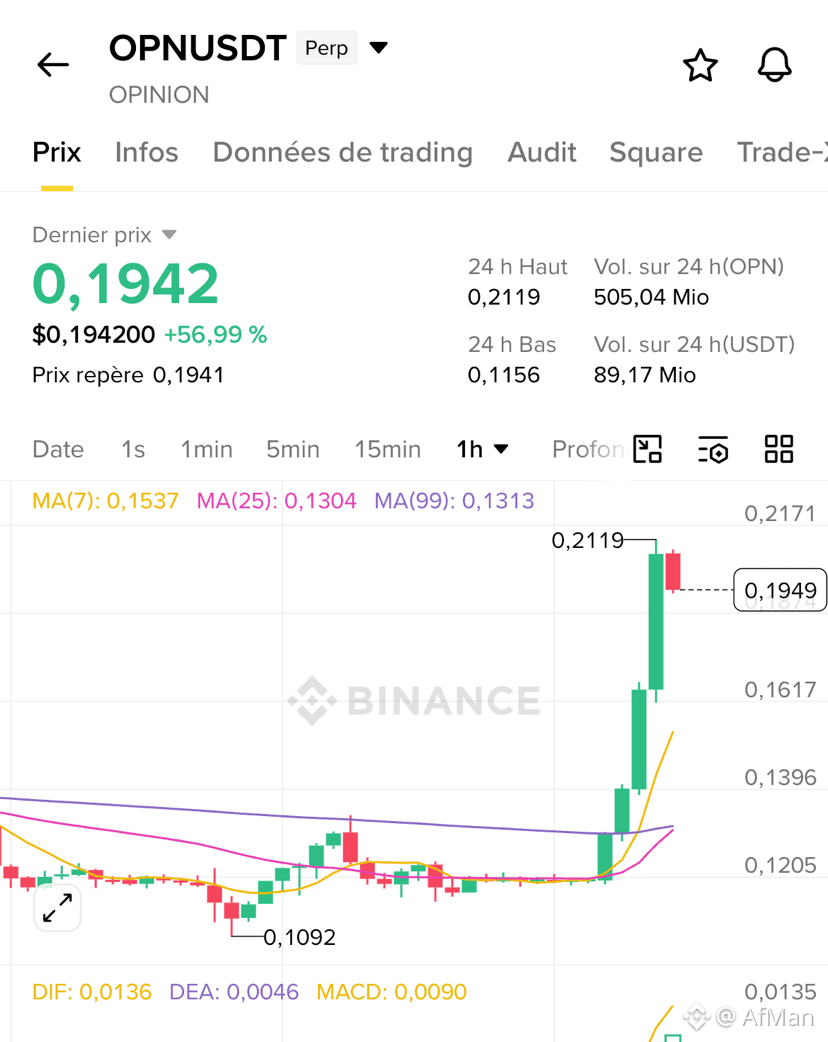Switch to the Audit tab
The height and width of the screenshot is (1042, 828).
(542, 152)
